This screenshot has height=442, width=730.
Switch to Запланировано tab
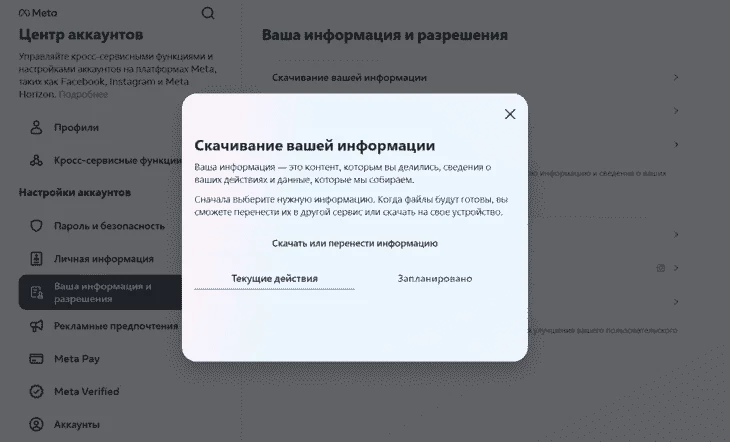pyautogui.click(x=435, y=279)
